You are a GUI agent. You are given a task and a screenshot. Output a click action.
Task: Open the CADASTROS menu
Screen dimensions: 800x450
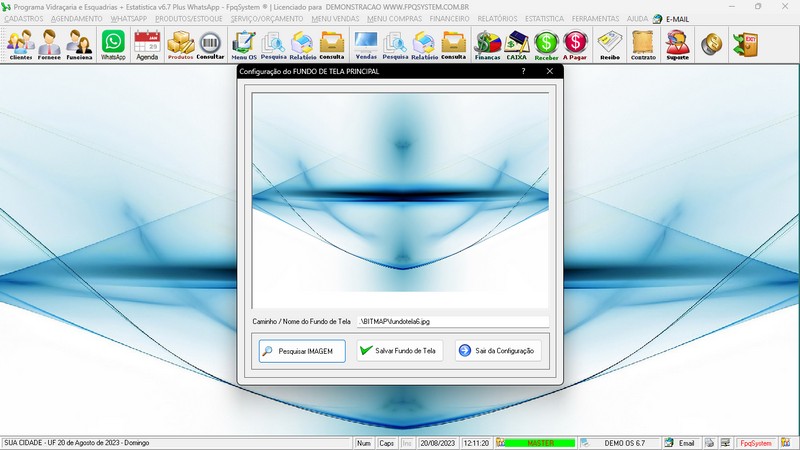click(24, 19)
